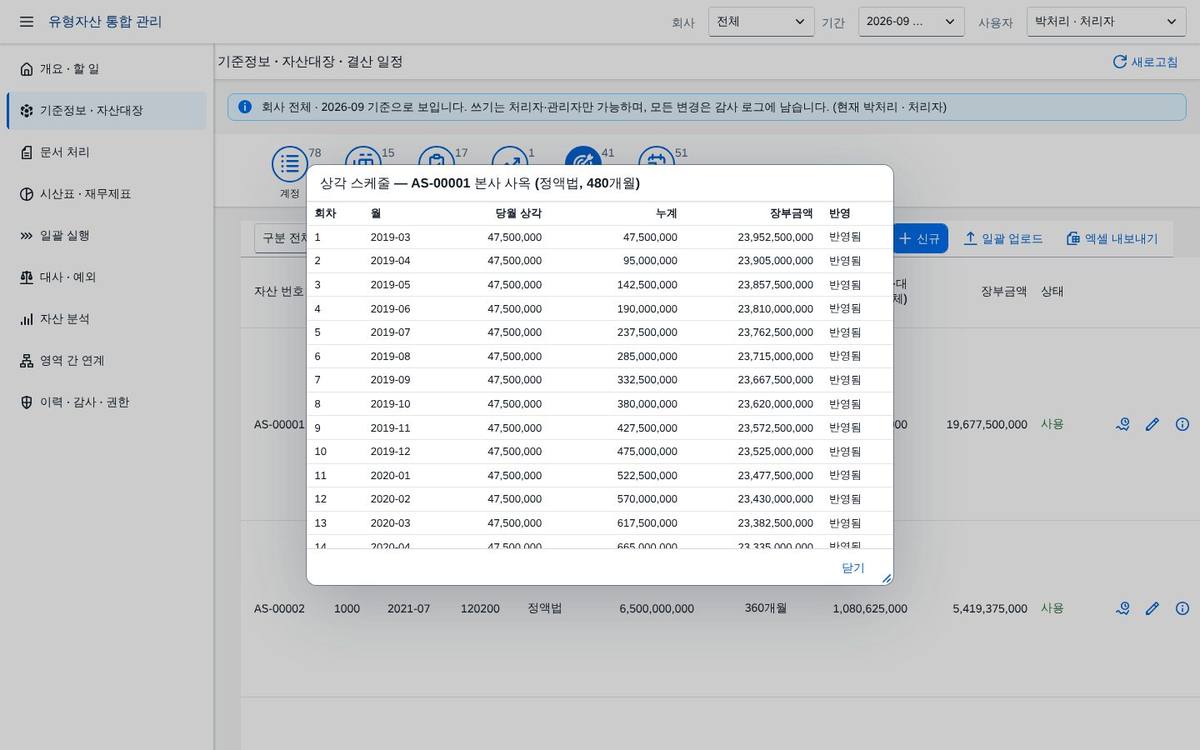Click book value 23,525,000,000

point(775,451)
